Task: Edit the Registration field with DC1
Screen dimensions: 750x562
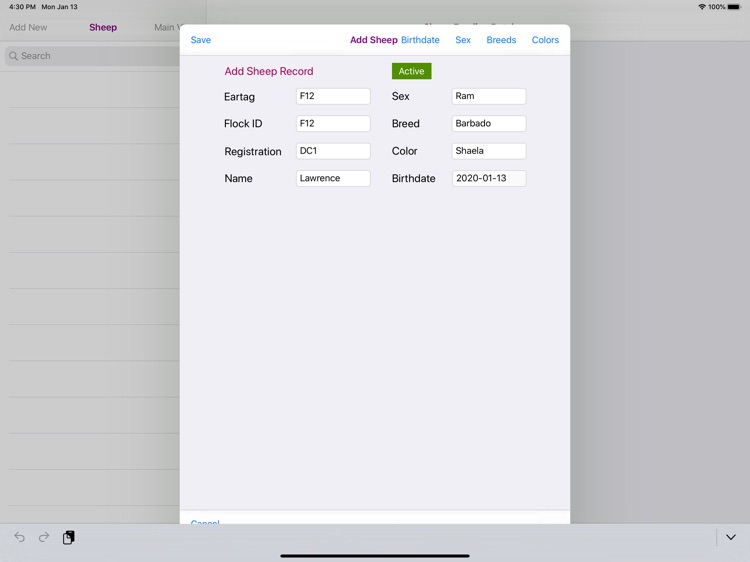Action: [x=333, y=151]
